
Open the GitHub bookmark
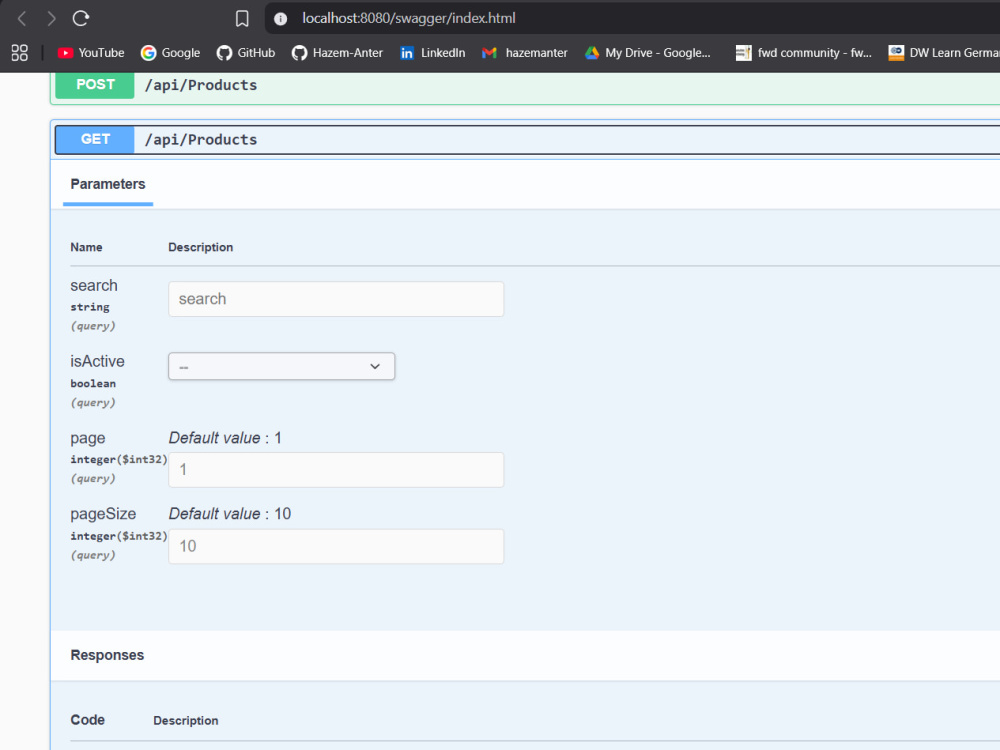[x=246, y=53]
